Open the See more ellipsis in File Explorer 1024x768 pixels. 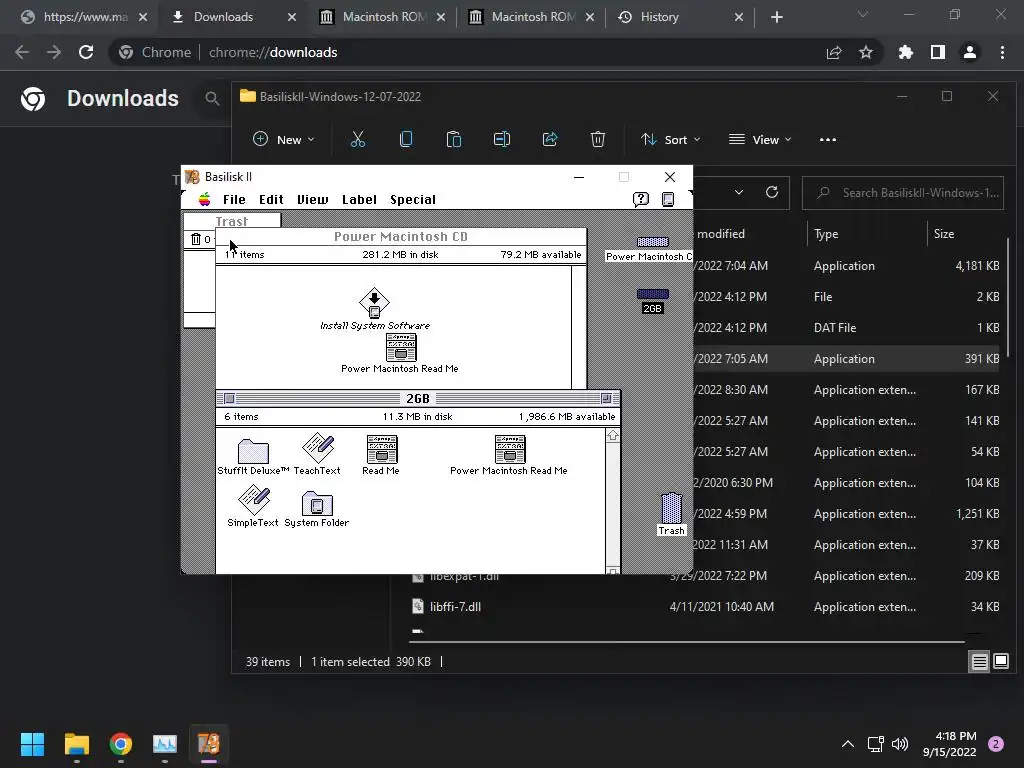coord(827,139)
